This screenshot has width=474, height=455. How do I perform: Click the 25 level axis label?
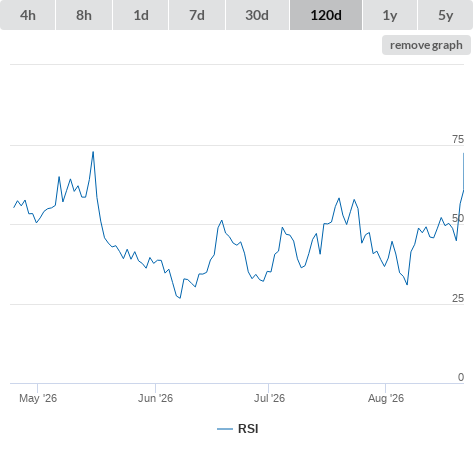pos(458,298)
